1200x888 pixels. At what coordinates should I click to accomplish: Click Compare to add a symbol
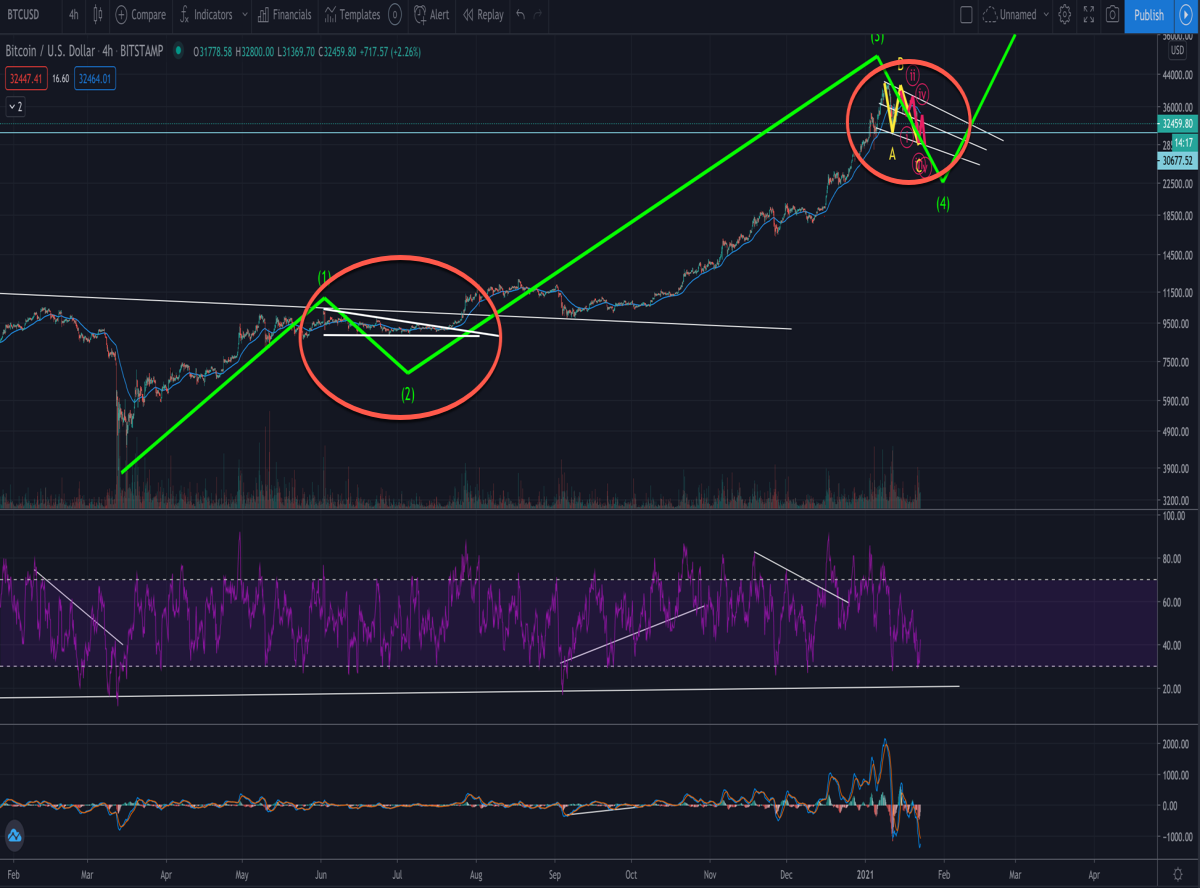(140, 15)
